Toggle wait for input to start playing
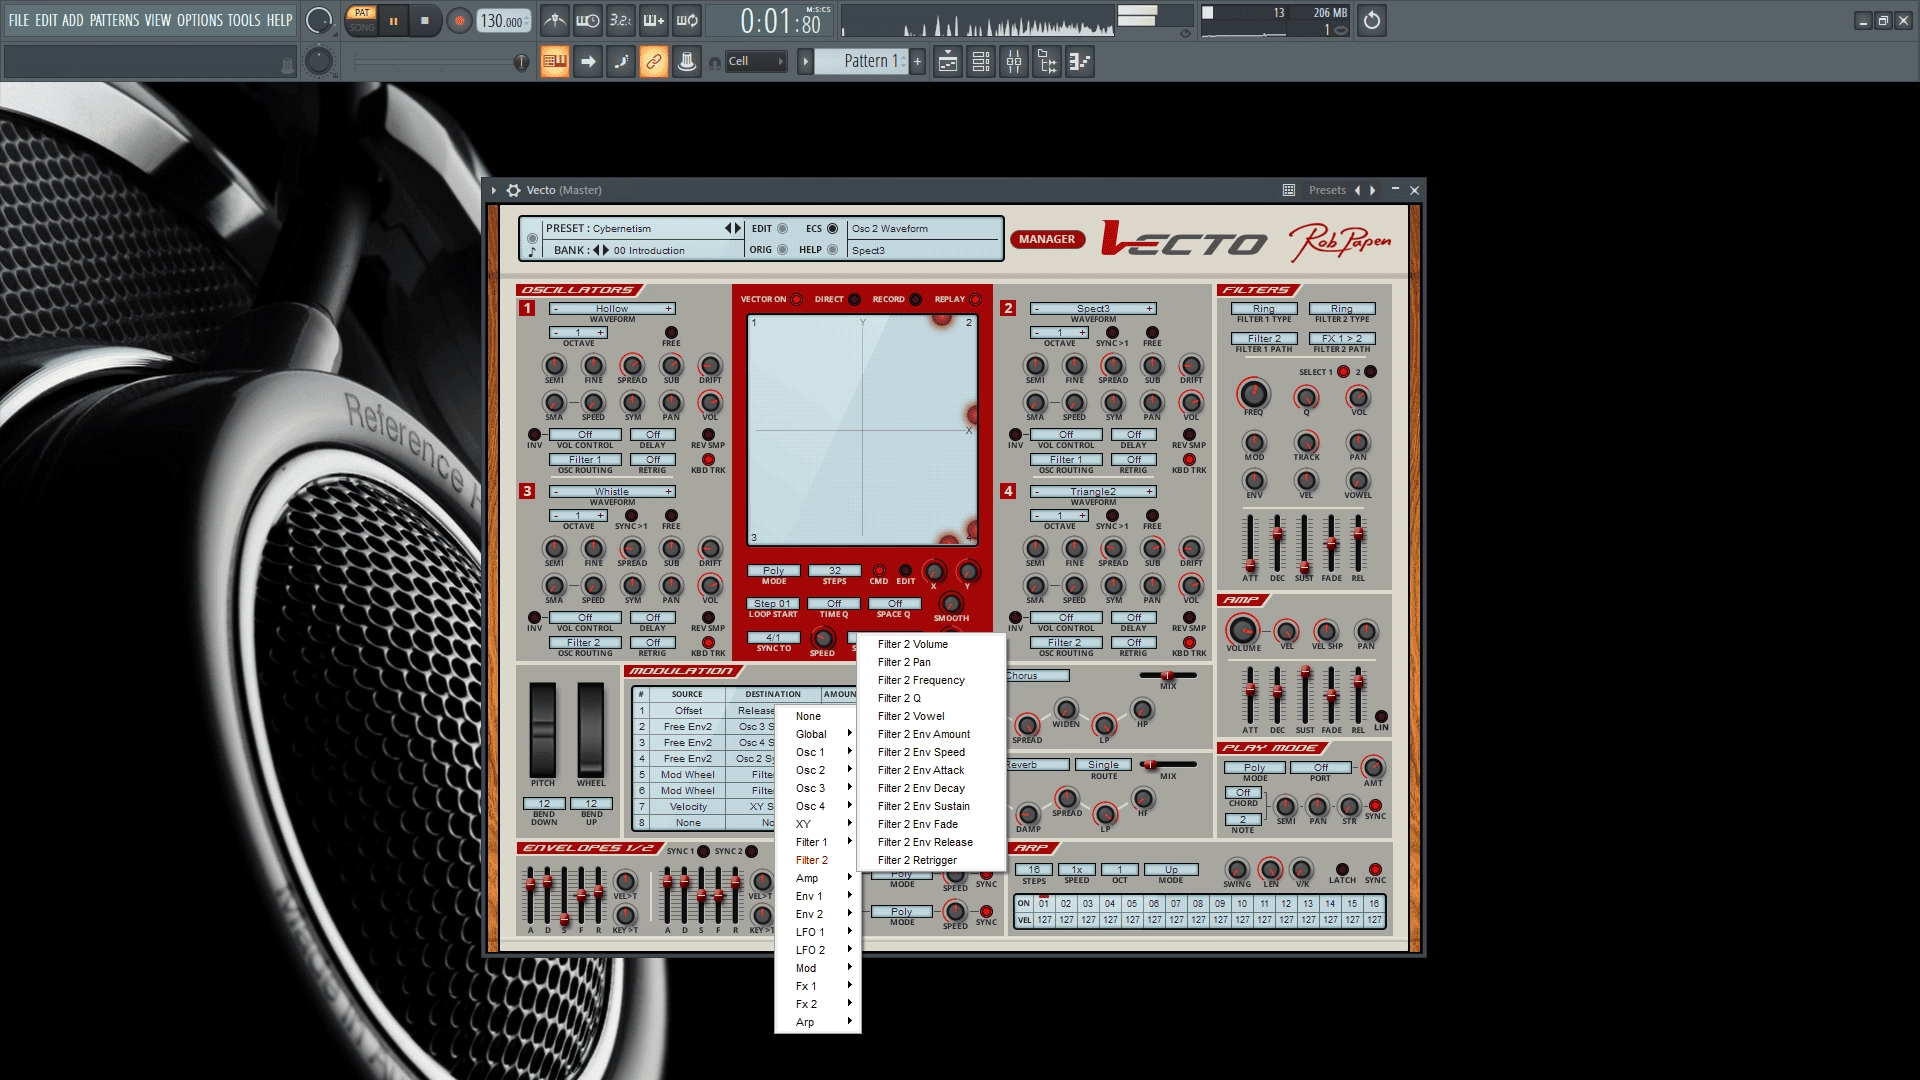The height and width of the screenshot is (1080, 1920). coord(588,20)
